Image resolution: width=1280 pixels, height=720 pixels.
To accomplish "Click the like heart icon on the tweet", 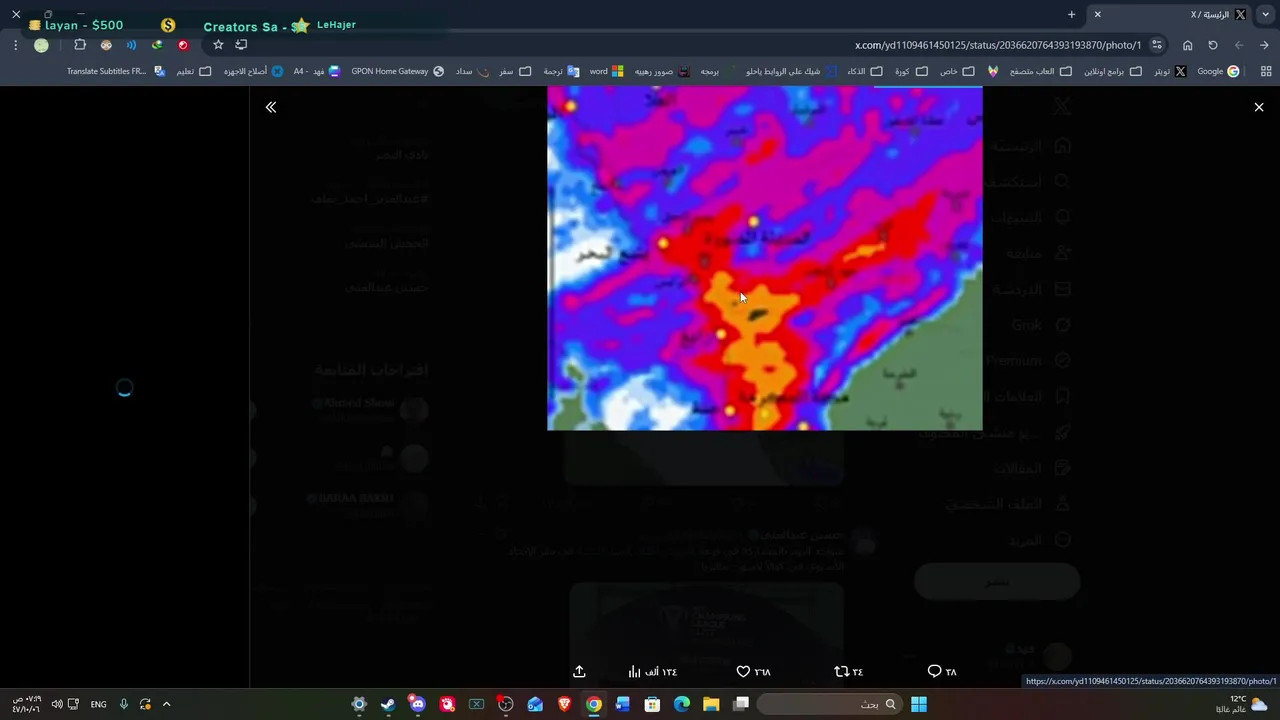I will 743,672.
